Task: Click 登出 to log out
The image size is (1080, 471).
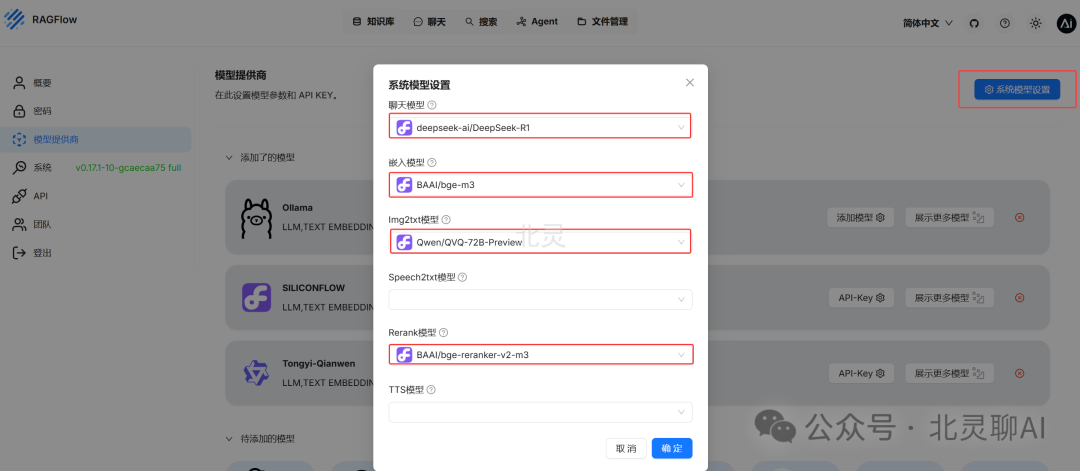Action: pyautogui.click(x=96, y=253)
